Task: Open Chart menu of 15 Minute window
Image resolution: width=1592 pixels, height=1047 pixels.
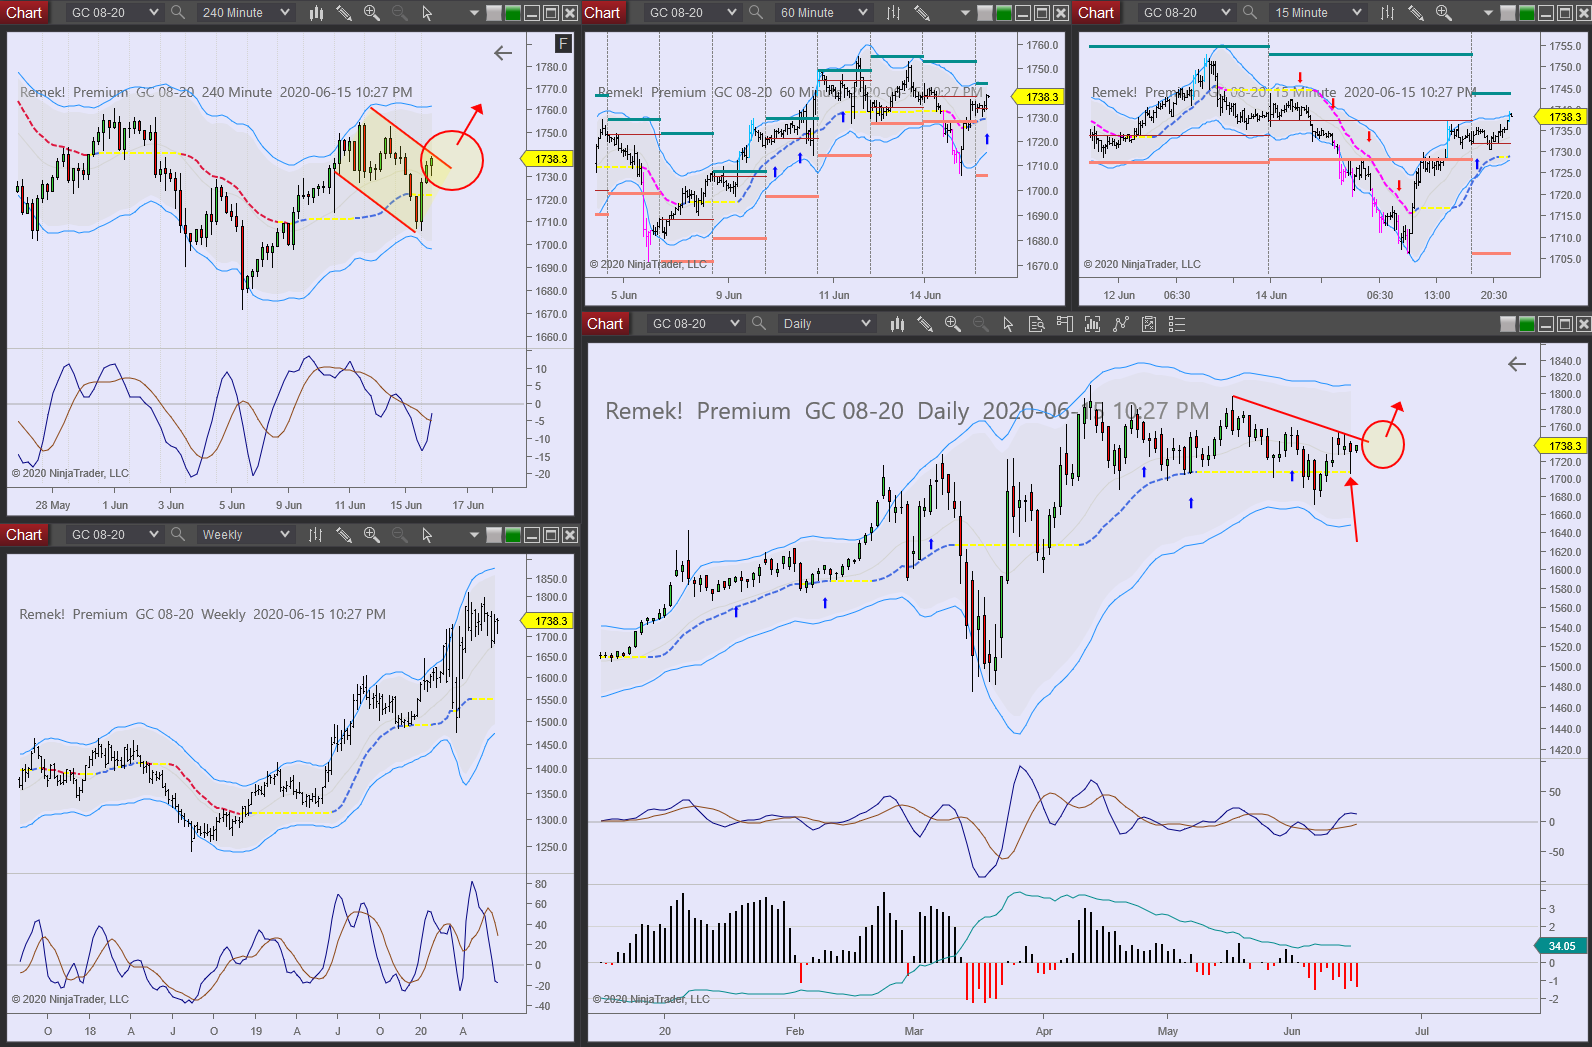Action: tap(1096, 13)
